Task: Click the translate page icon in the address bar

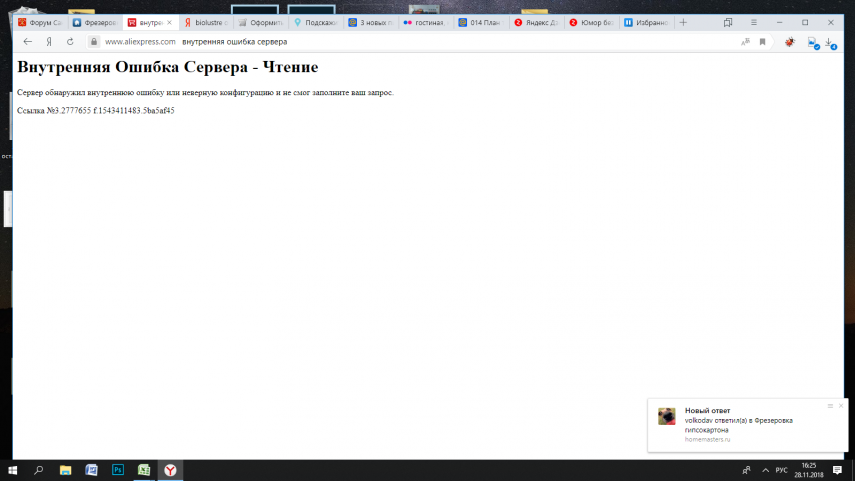Action: pyautogui.click(x=745, y=42)
